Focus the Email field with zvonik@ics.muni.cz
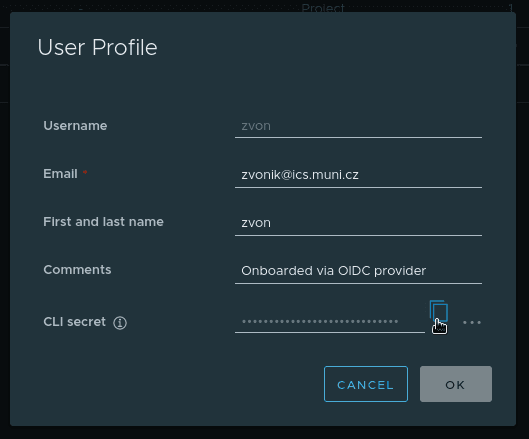The height and width of the screenshot is (439, 529). point(358,175)
